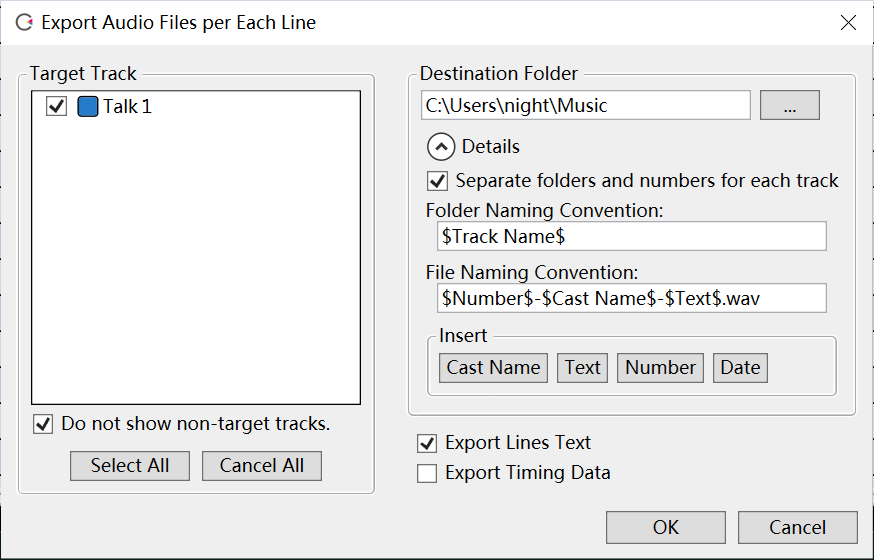This screenshot has width=874, height=560.
Task: Confirm export with the OK button
Action: 665,527
